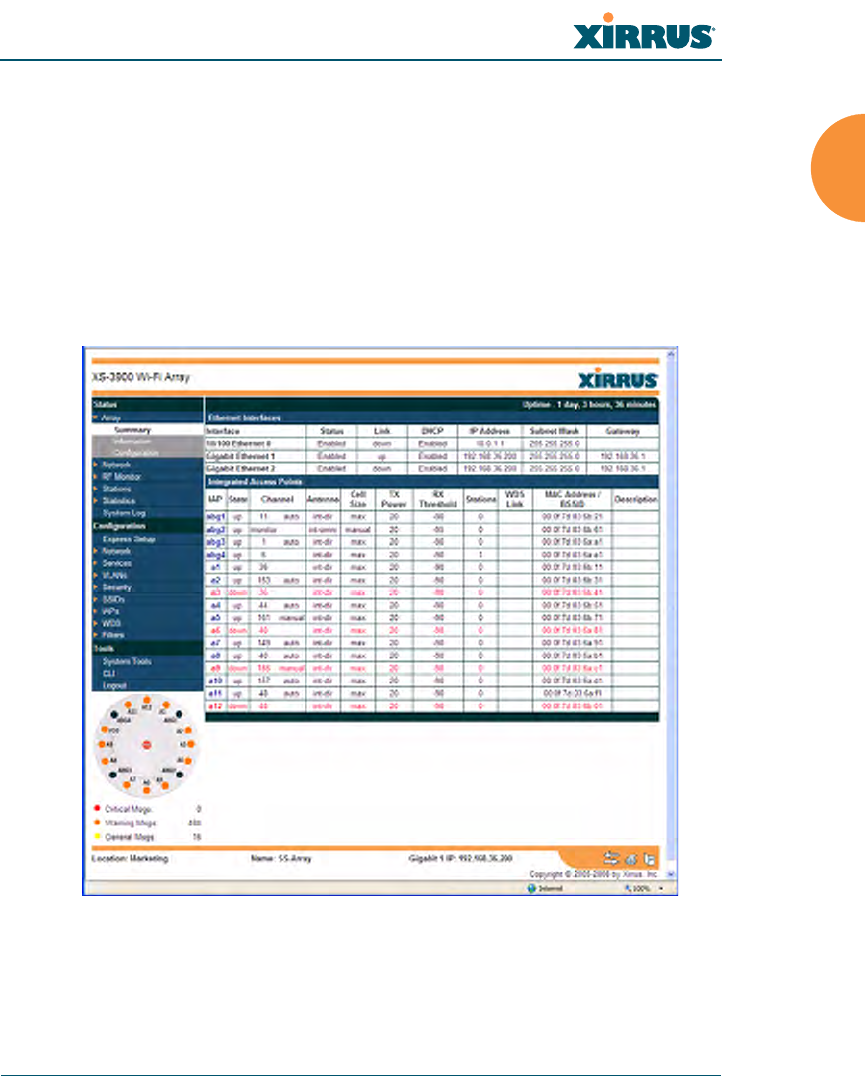Expand the VLANs item
This screenshot has height=1076, width=865.
tap(96, 575)
